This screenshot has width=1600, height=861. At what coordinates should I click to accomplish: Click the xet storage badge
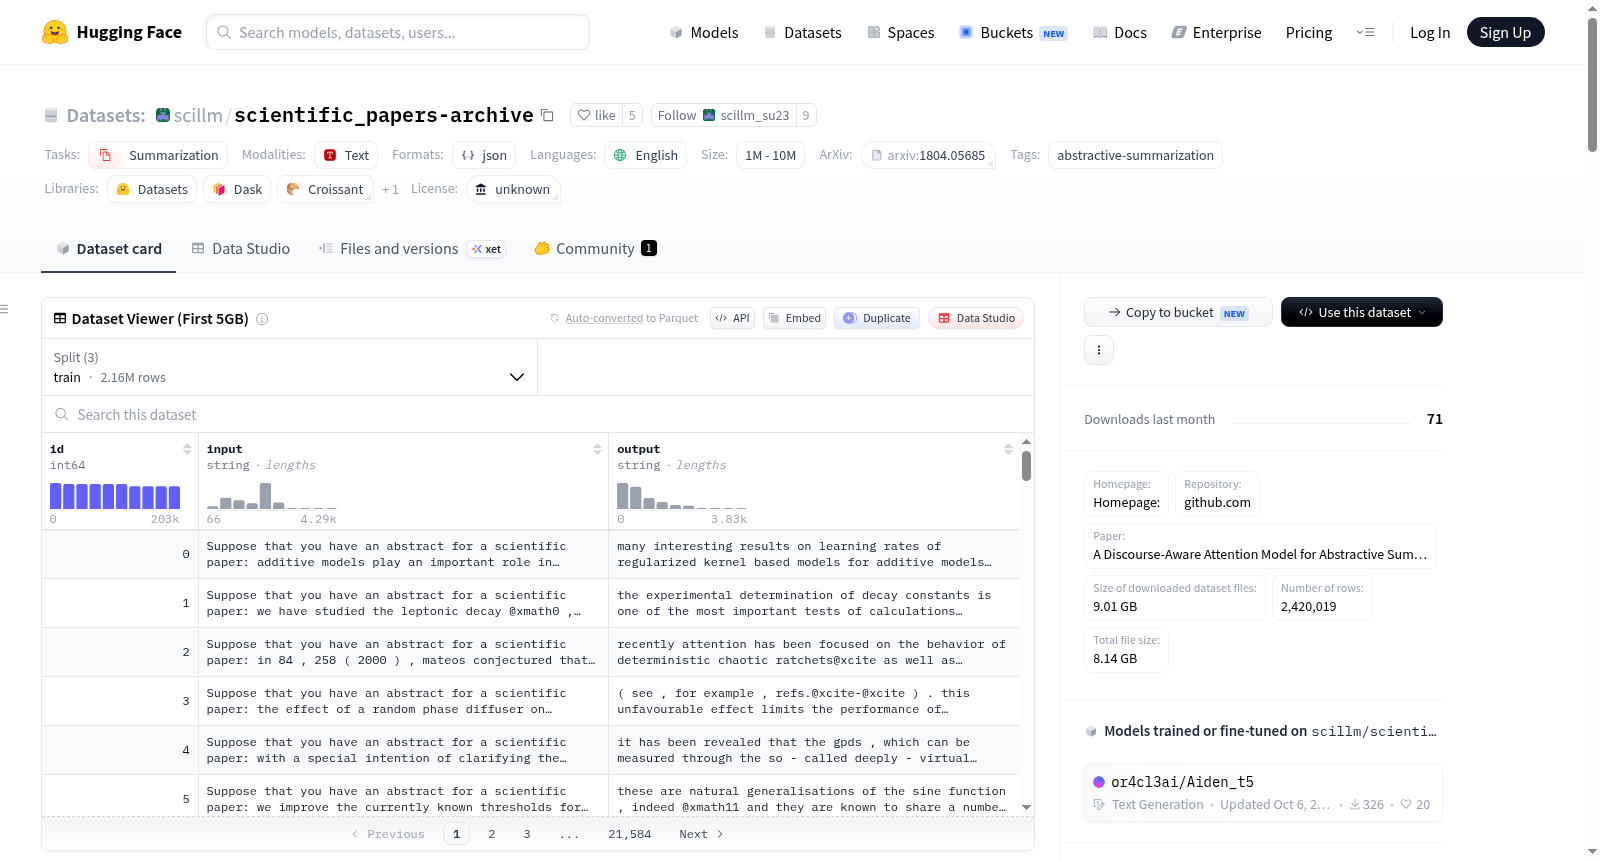[487, 249]
